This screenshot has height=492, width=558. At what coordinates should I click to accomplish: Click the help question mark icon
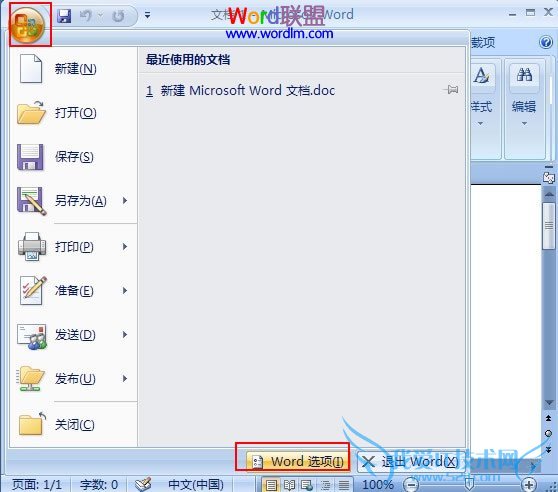tap(546, 42)
